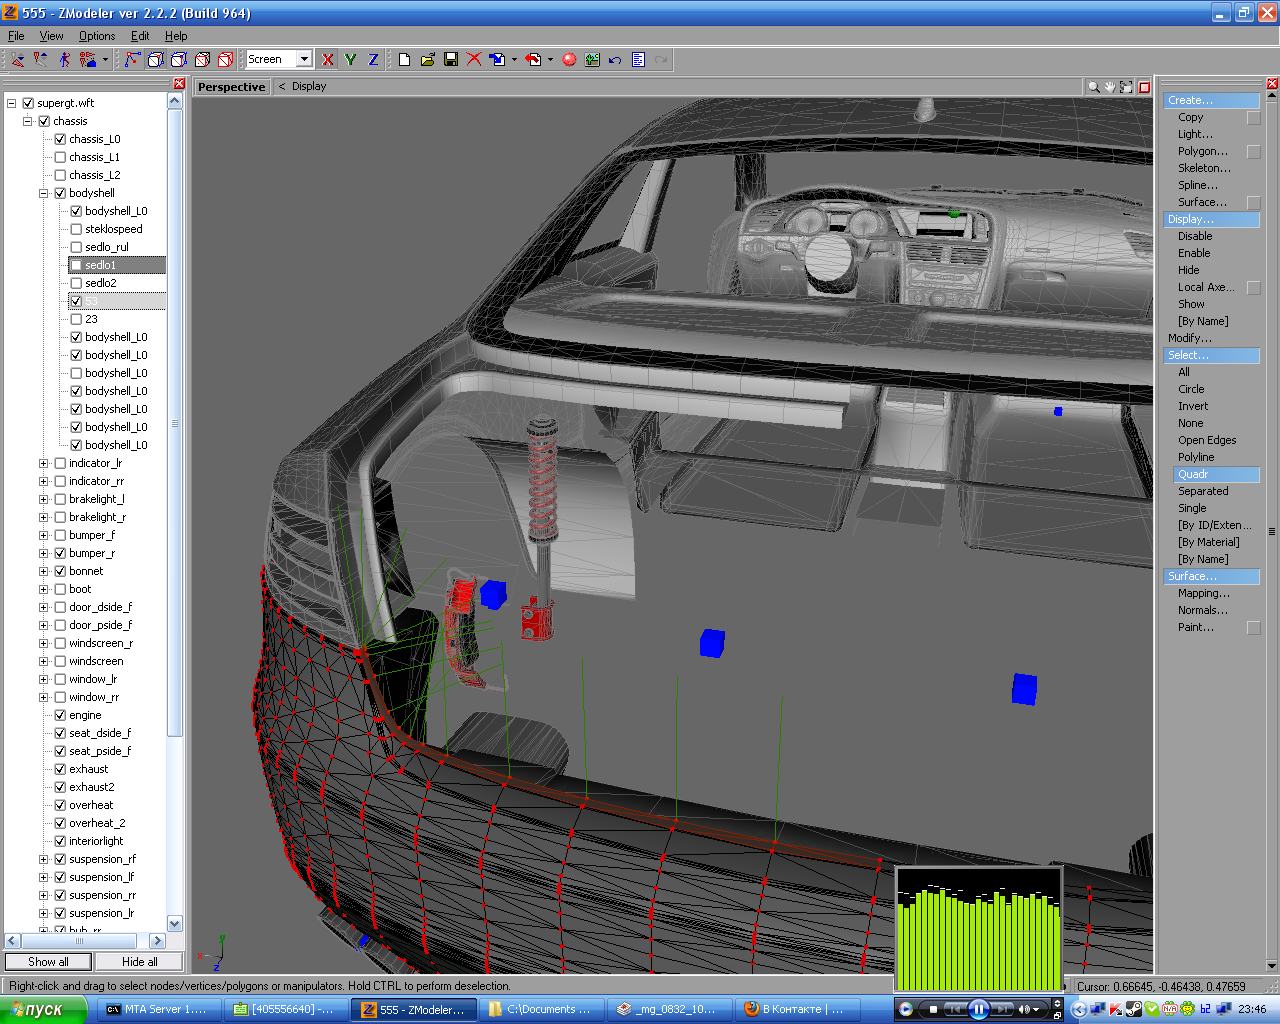Viewport: 1280px width, 1024px height.
Task: Collapse the bodyshell tree node
Action: point(44,193)
